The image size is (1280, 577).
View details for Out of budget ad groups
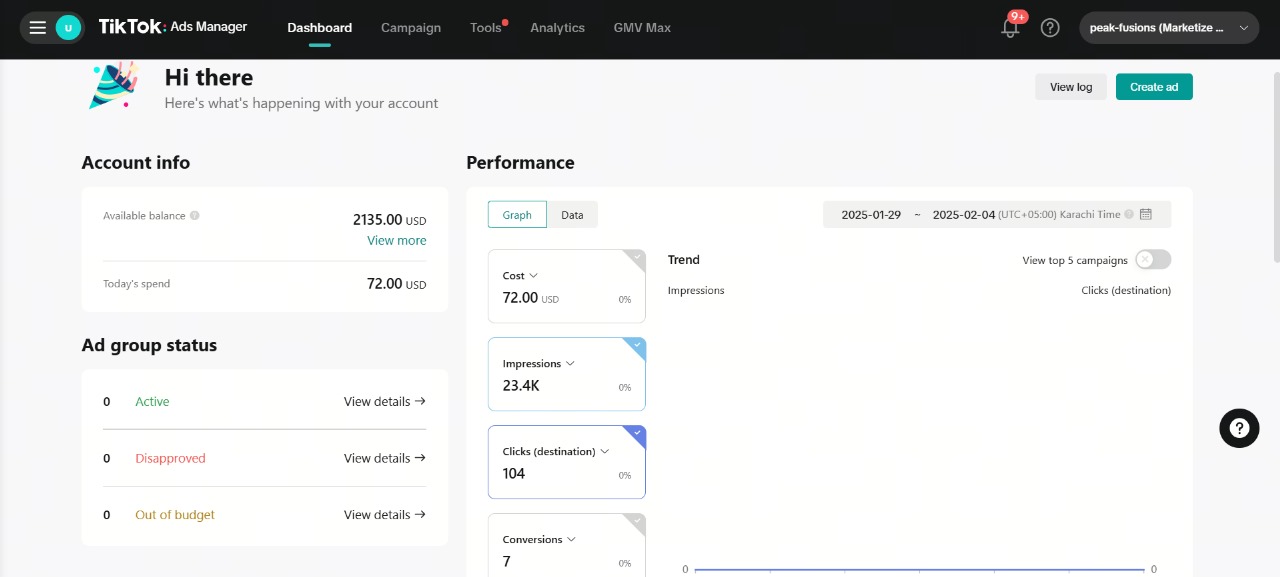[x=385, y=515]
